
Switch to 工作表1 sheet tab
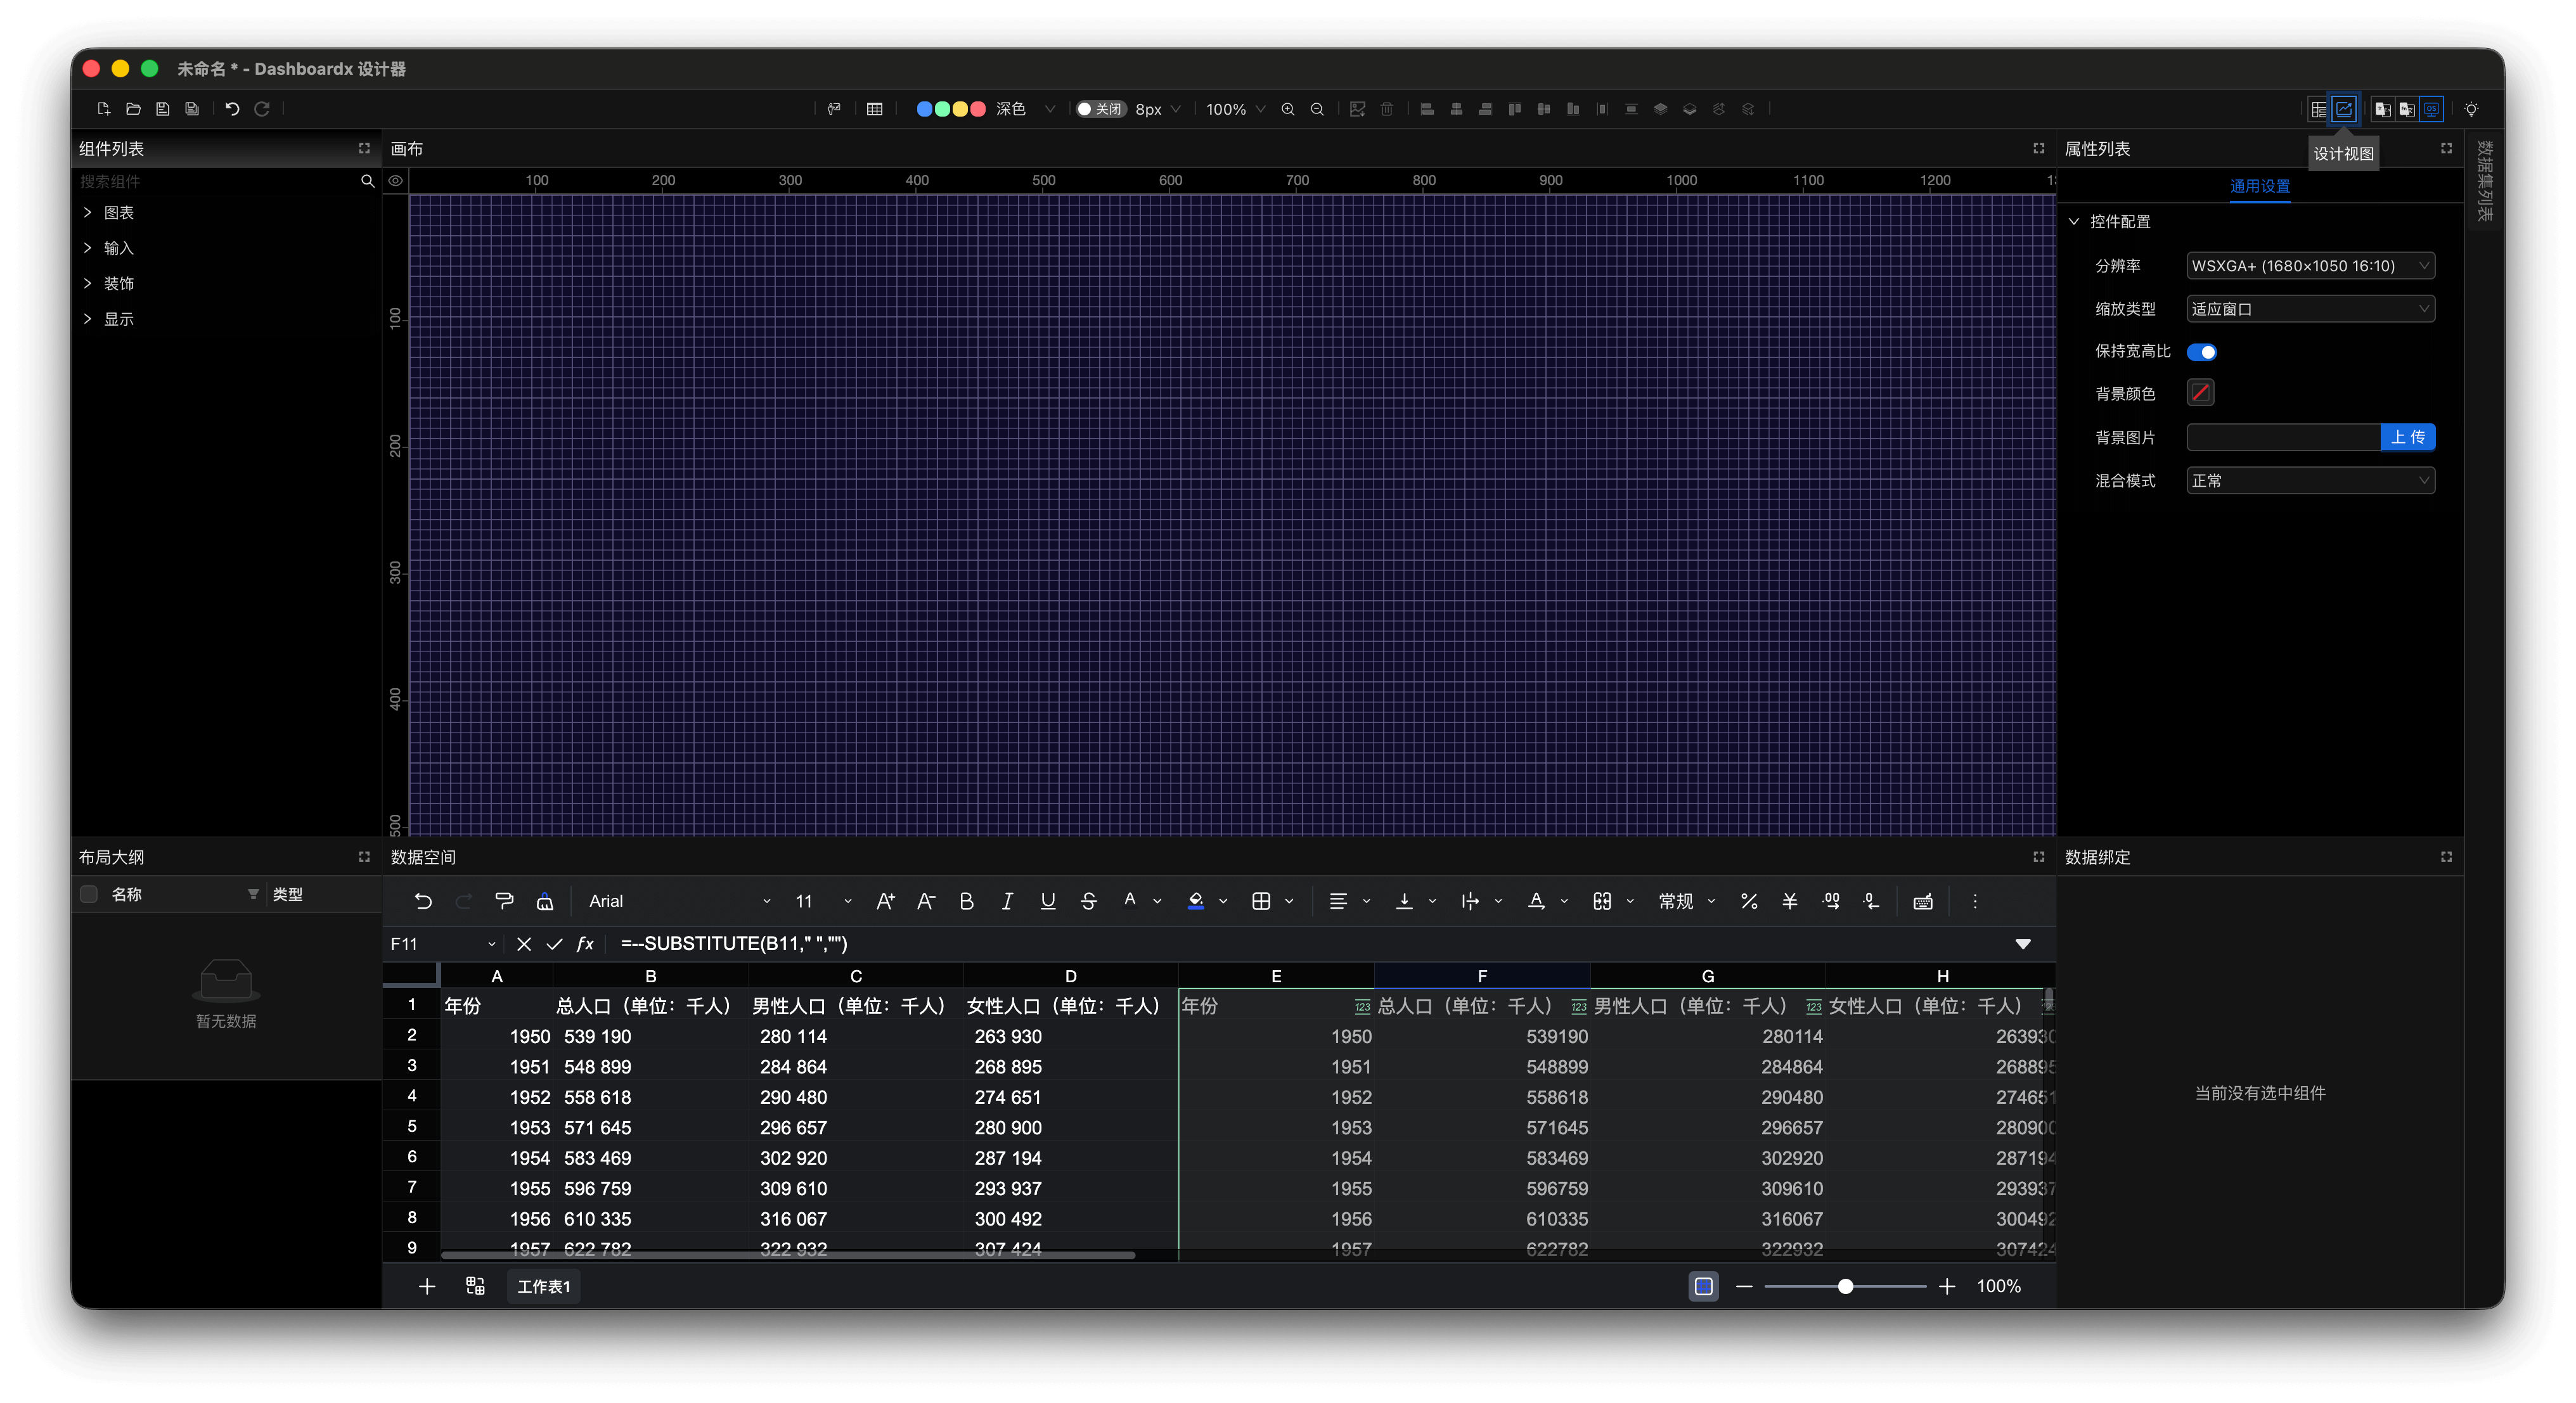tap(543, 1286)
